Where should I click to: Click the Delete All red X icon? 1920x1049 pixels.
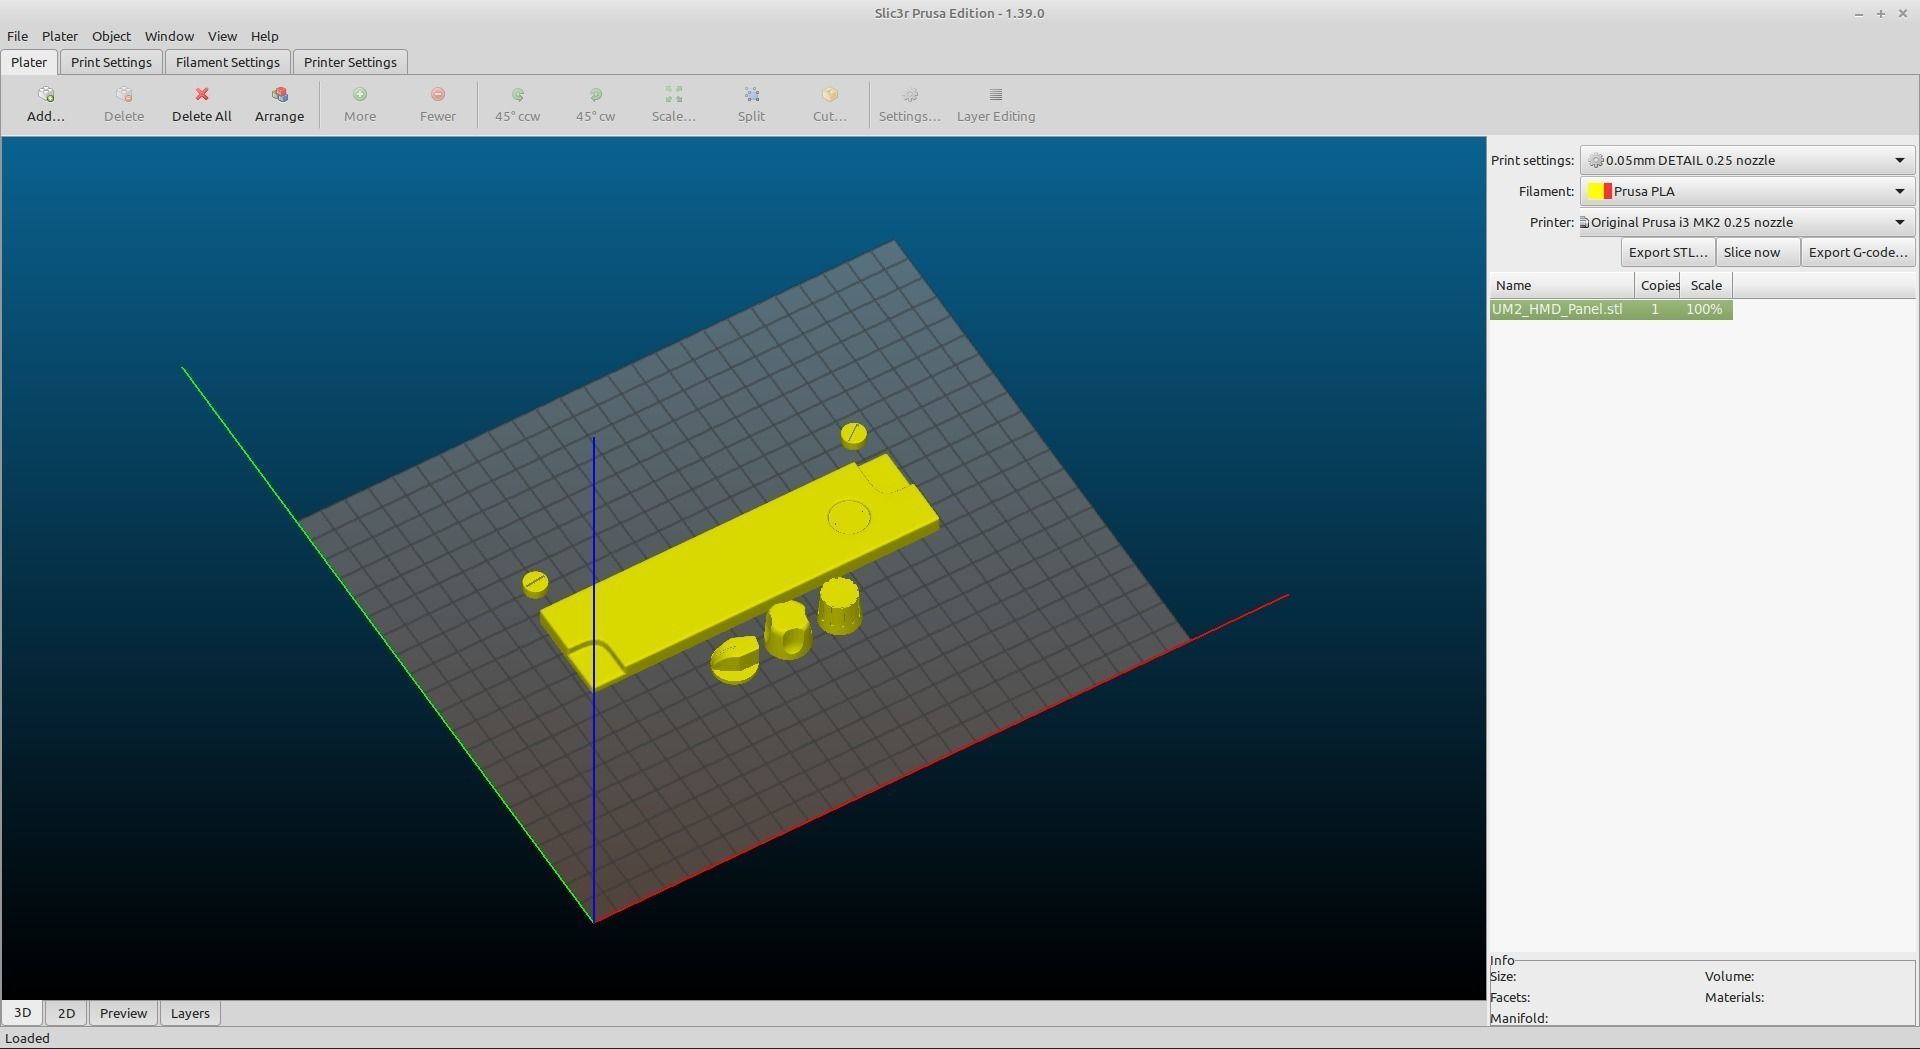pos(201,94)
